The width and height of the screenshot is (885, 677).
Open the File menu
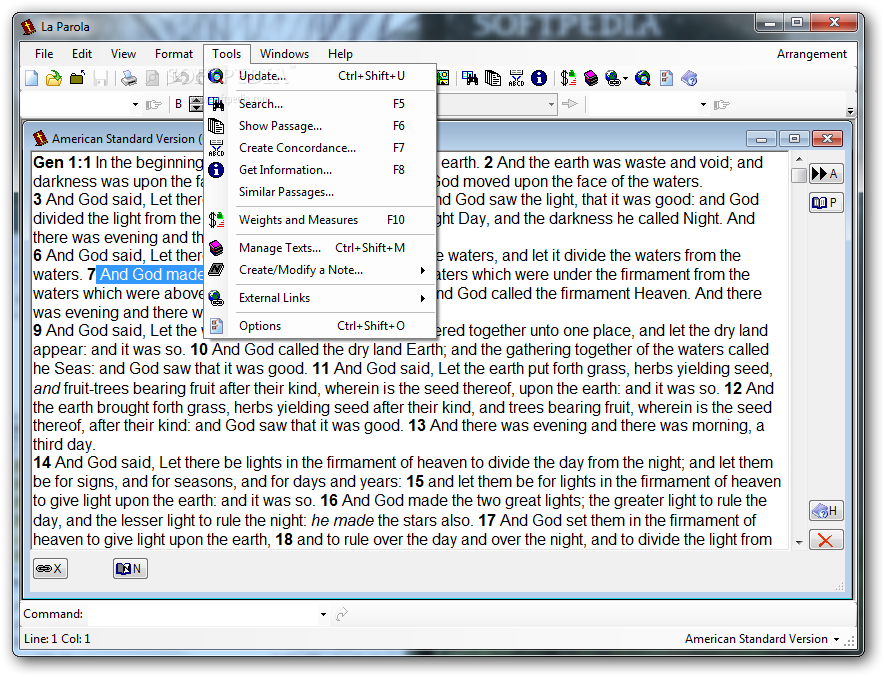[x=44, y=54]
